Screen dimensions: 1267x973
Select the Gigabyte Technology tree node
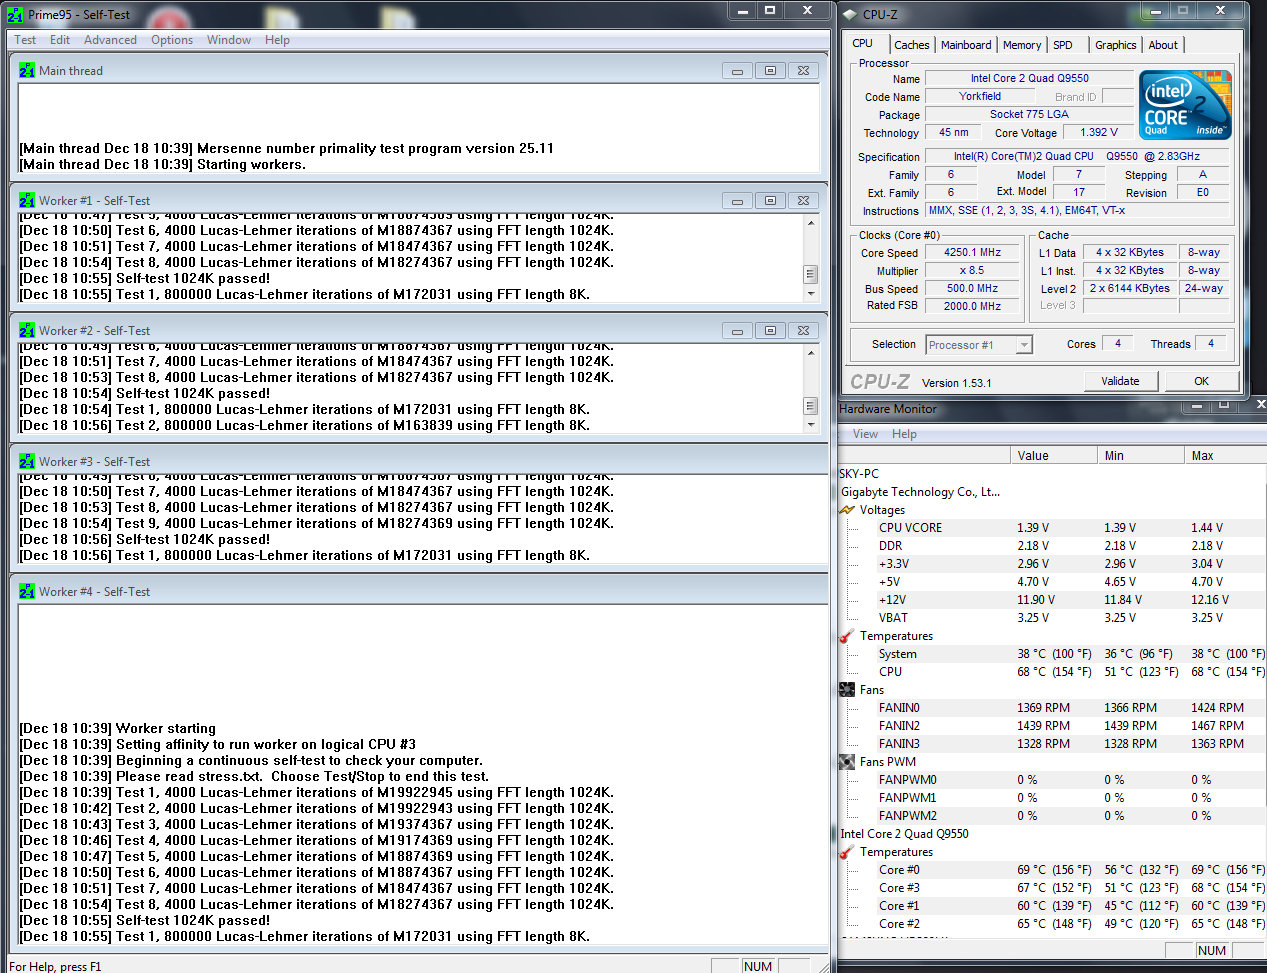[920, 492]
